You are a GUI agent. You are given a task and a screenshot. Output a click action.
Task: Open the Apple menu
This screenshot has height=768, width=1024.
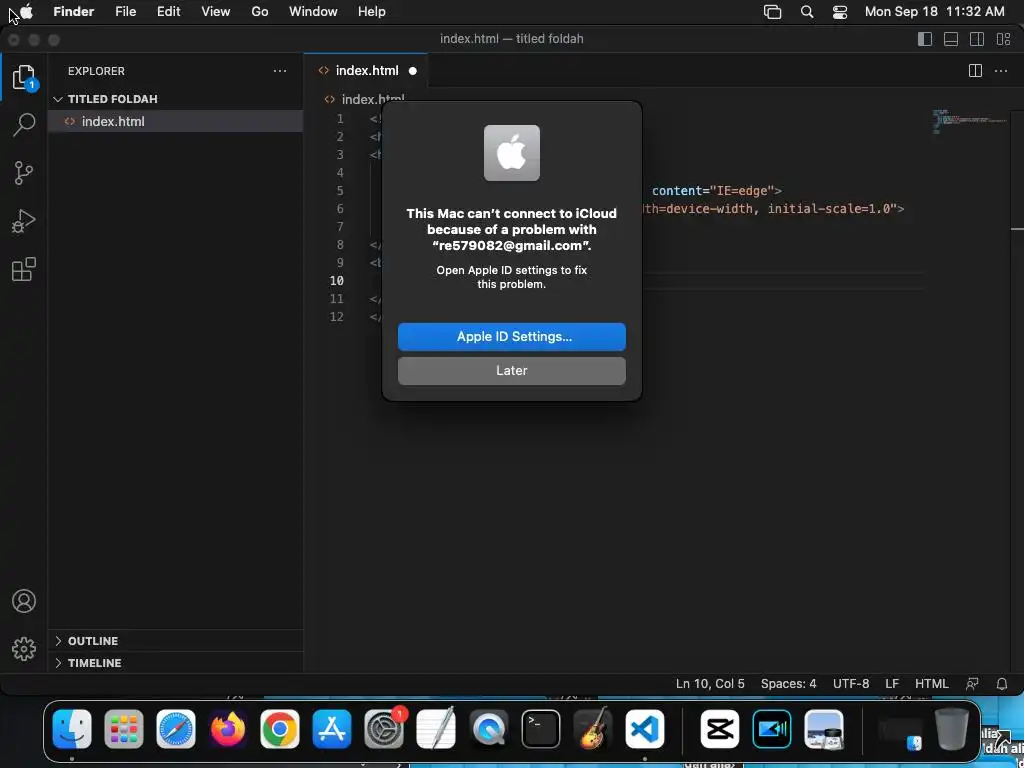pyautogui.click(x=26, y=12)
